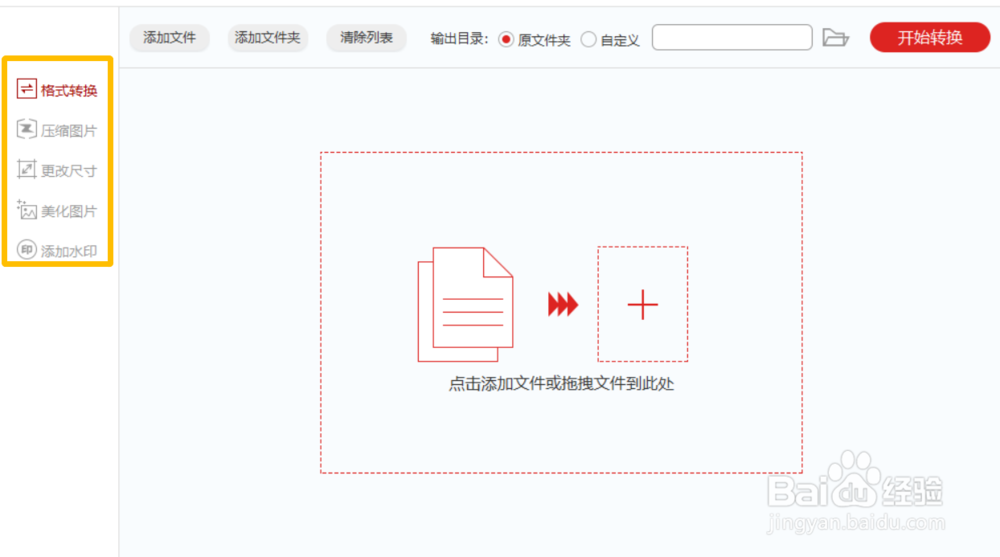The height and width of the screenshot is (557, 1000).
Task: Click the 添加文件夹 button
Action: 267,38
